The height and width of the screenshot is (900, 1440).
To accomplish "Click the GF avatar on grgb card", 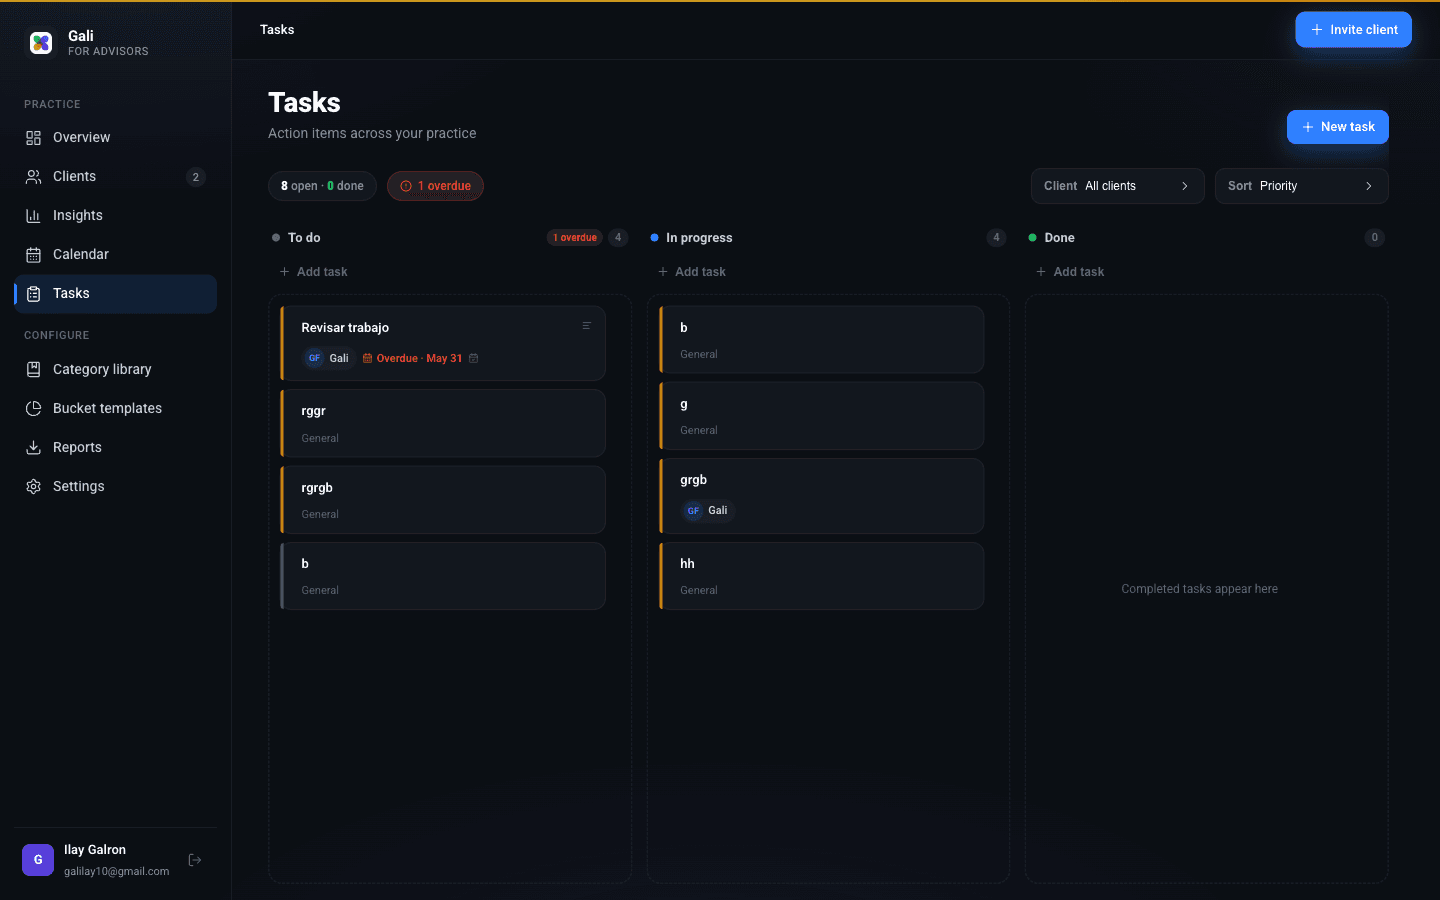I will coord(694,511).
